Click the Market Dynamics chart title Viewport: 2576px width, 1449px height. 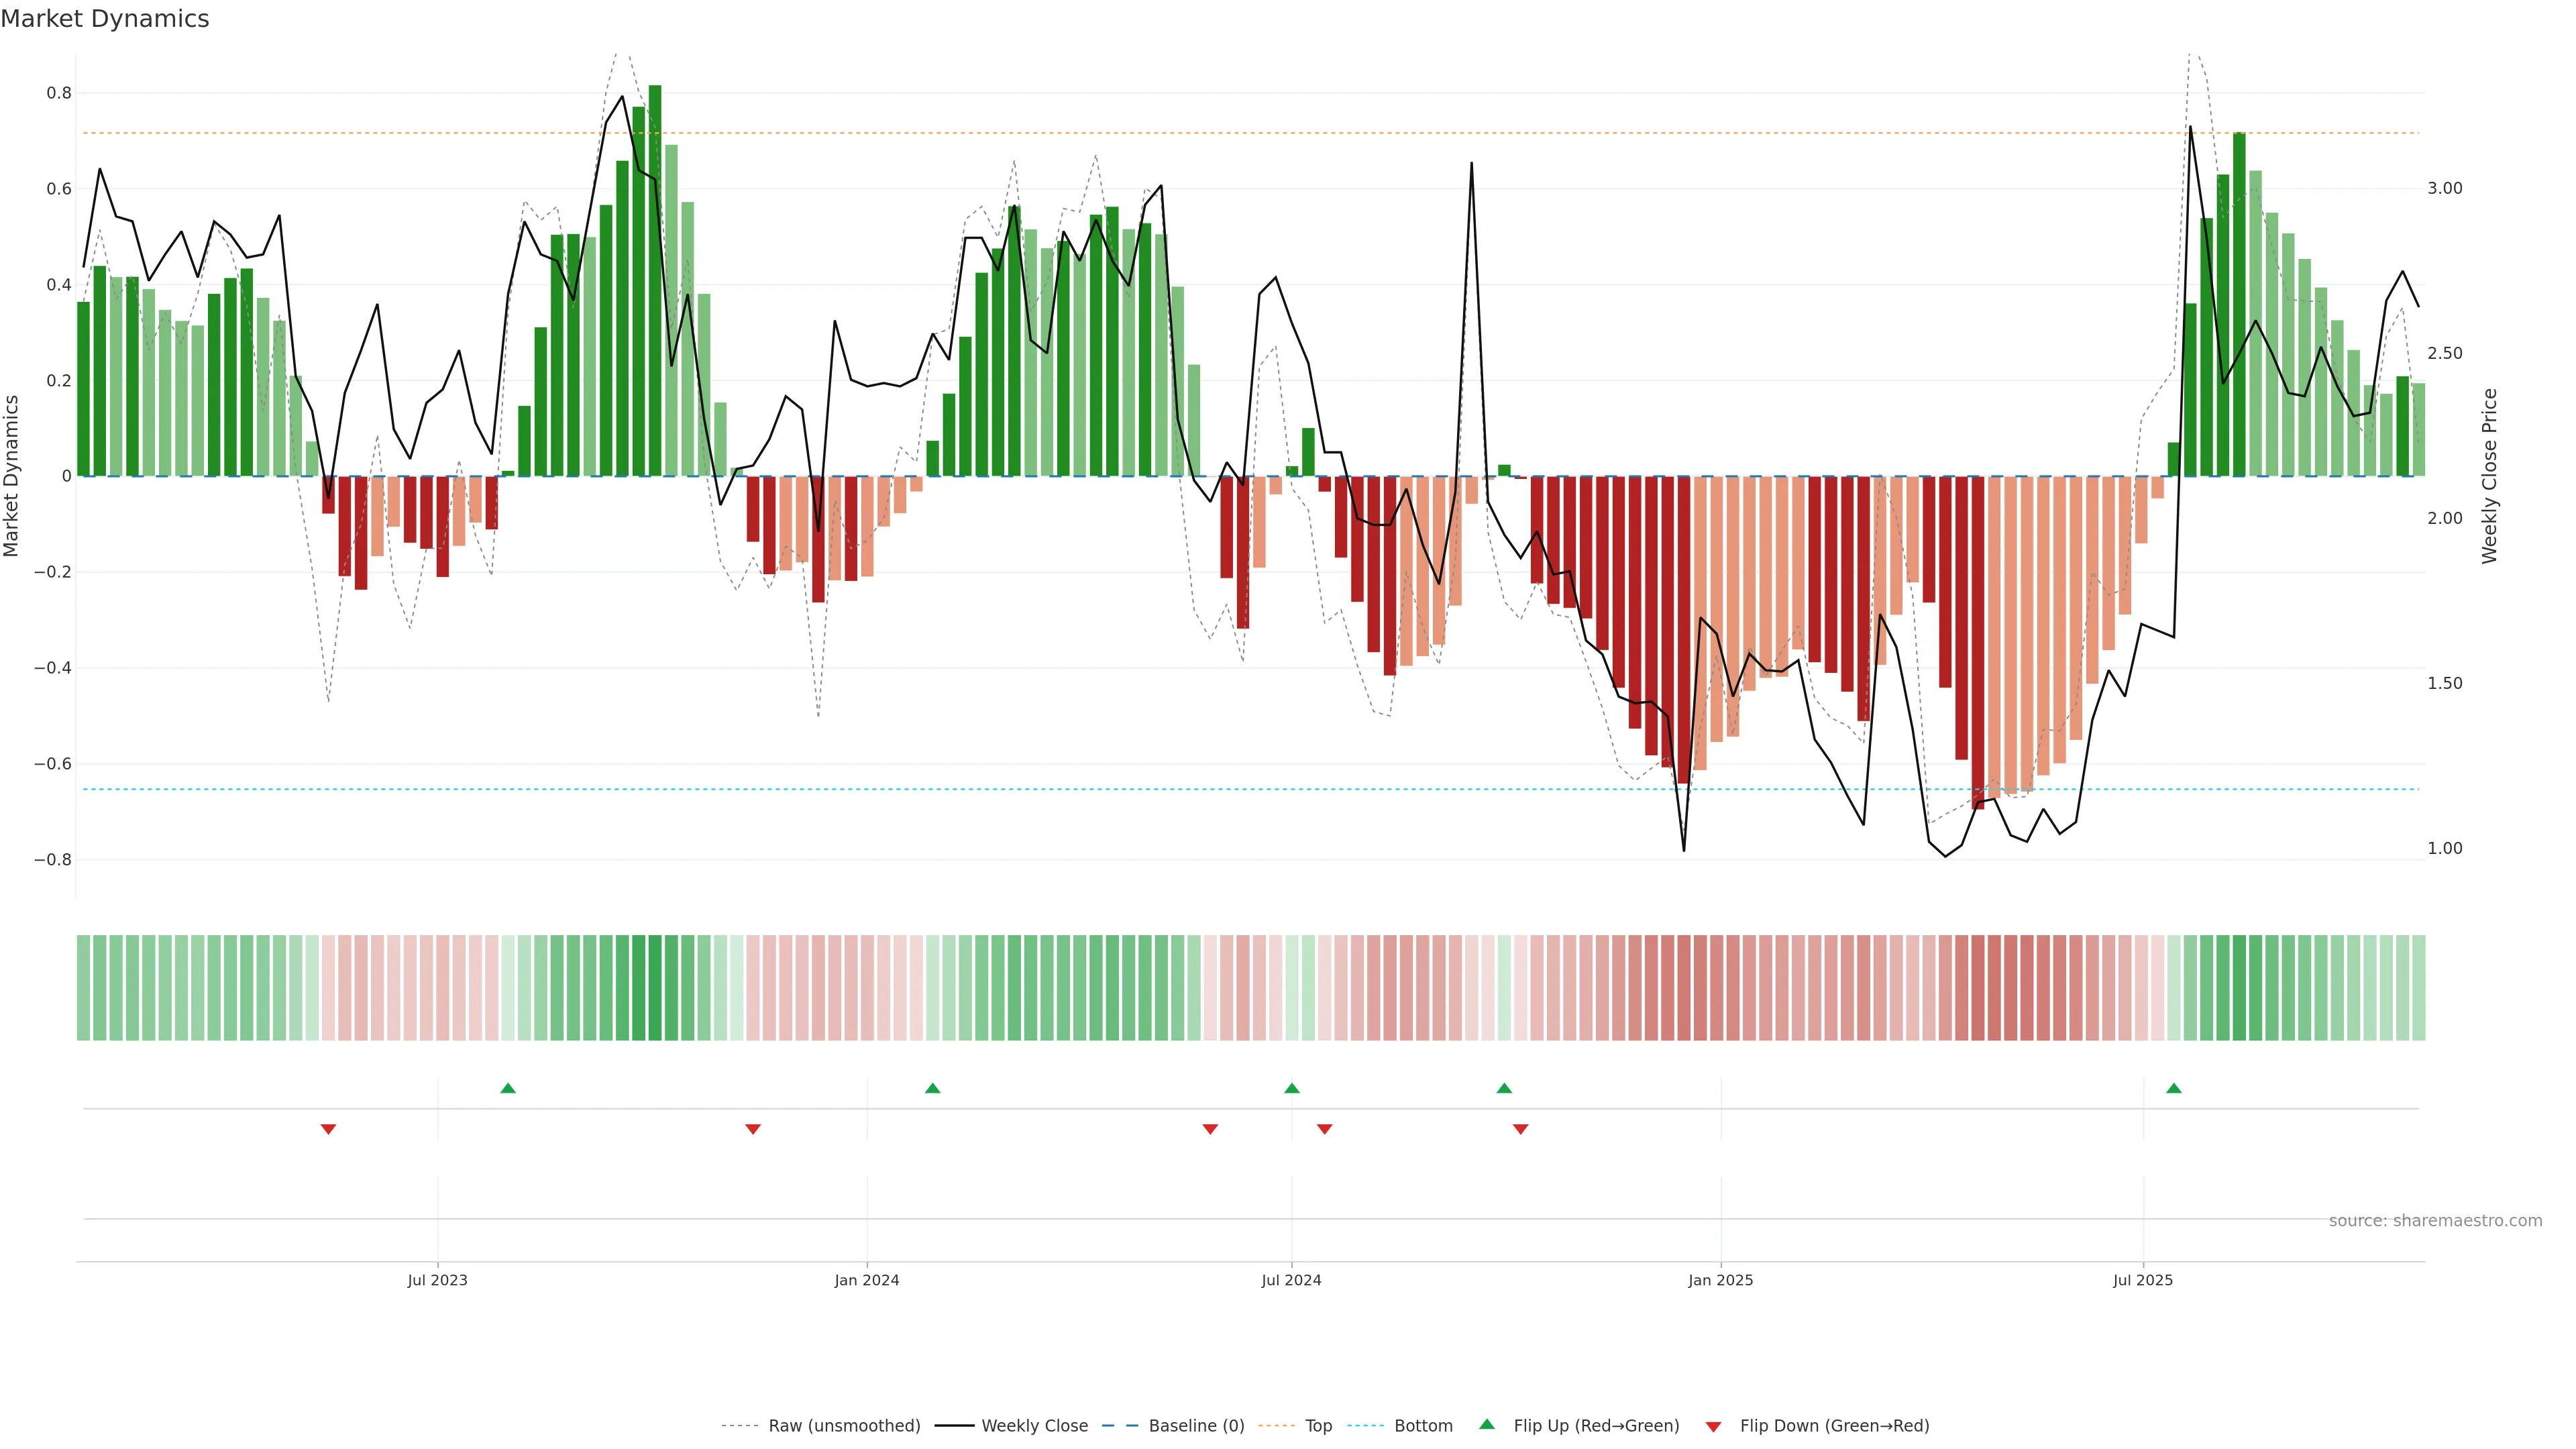click(105, 19)
